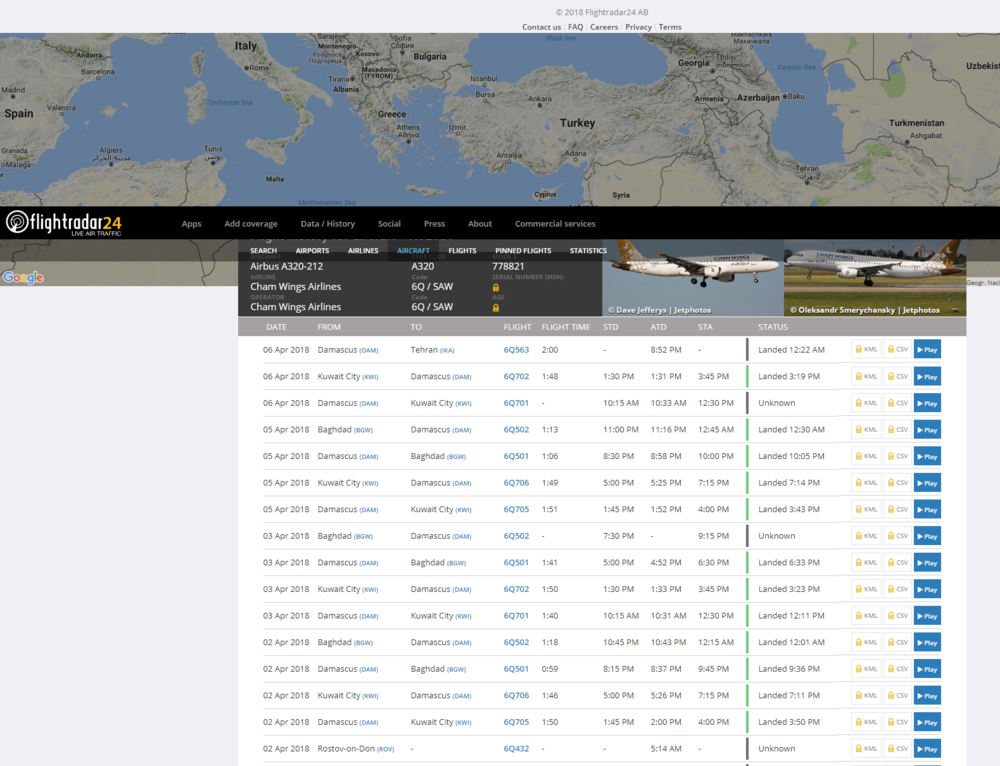Click the lock icon beside Serial Number
This screenshot has height=766, width=1000.
495,286
